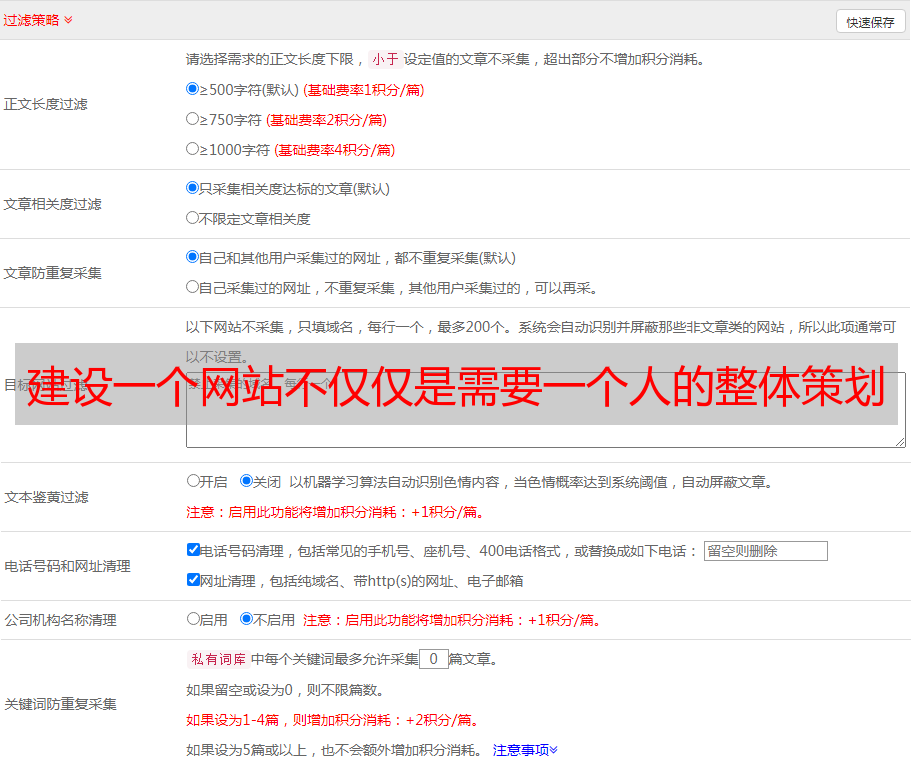Expand the 注意事项 link
The width and height of the screenshot is (912, 768).
click(525, 751)
